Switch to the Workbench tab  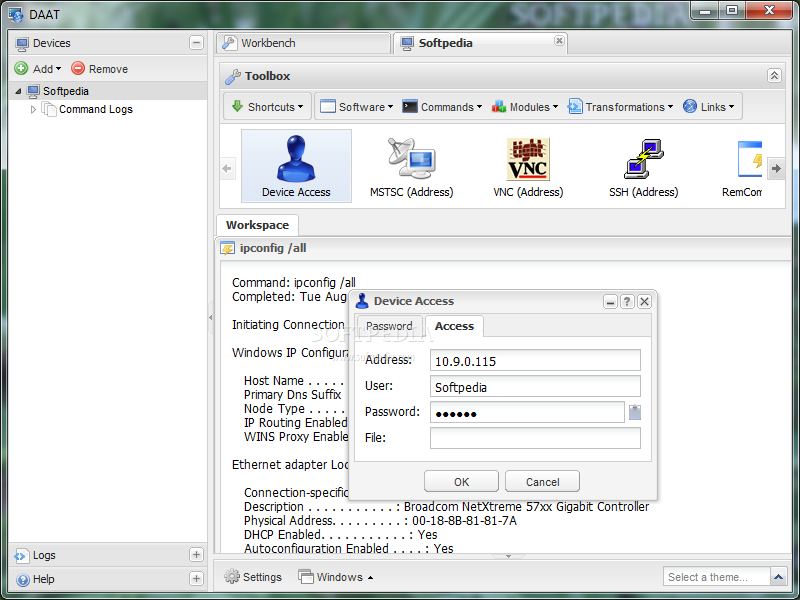[303, 43]
